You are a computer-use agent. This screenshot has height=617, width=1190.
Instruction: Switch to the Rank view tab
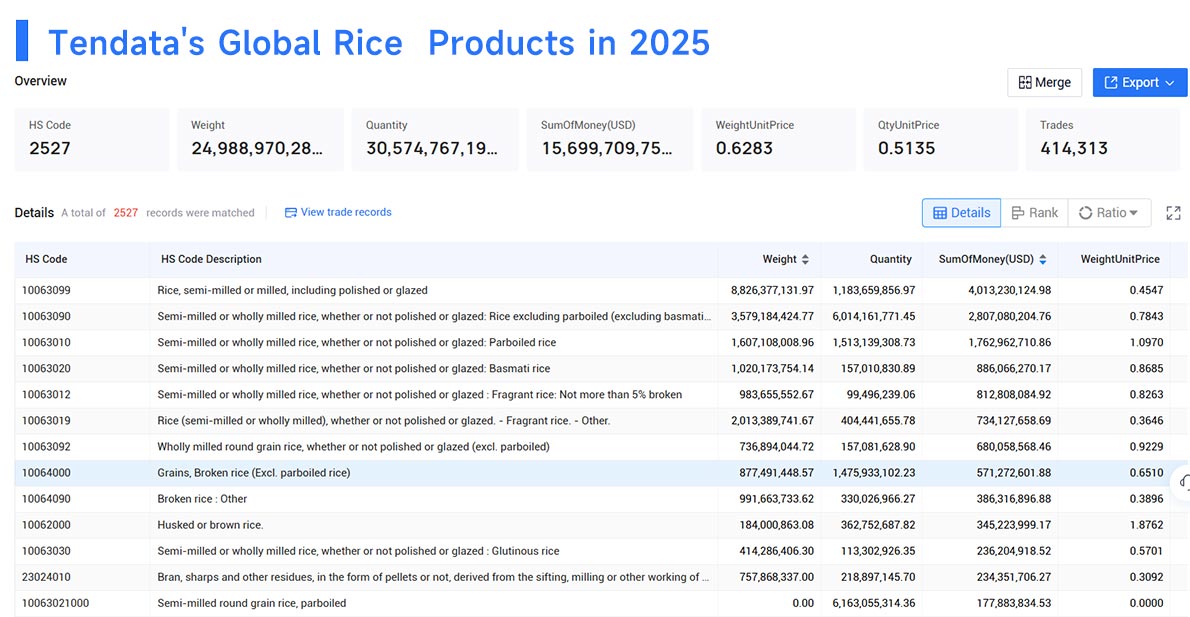pyautogui.click(x=1034, y=213)
